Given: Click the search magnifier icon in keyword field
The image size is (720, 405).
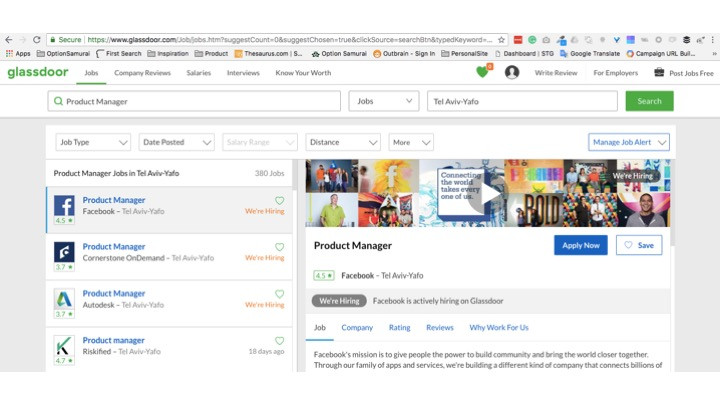Looking at the screenshot, I should (x=58, y=101).
